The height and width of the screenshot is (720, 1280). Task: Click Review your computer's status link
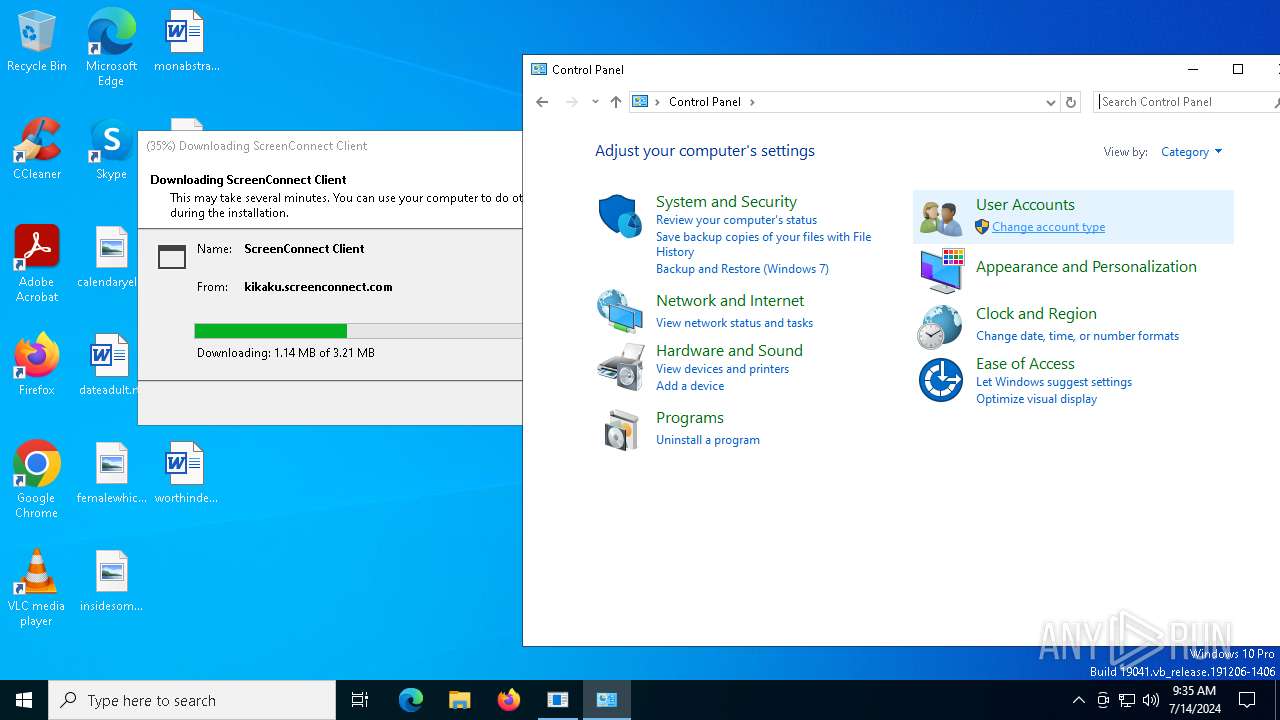click(736, 220)
